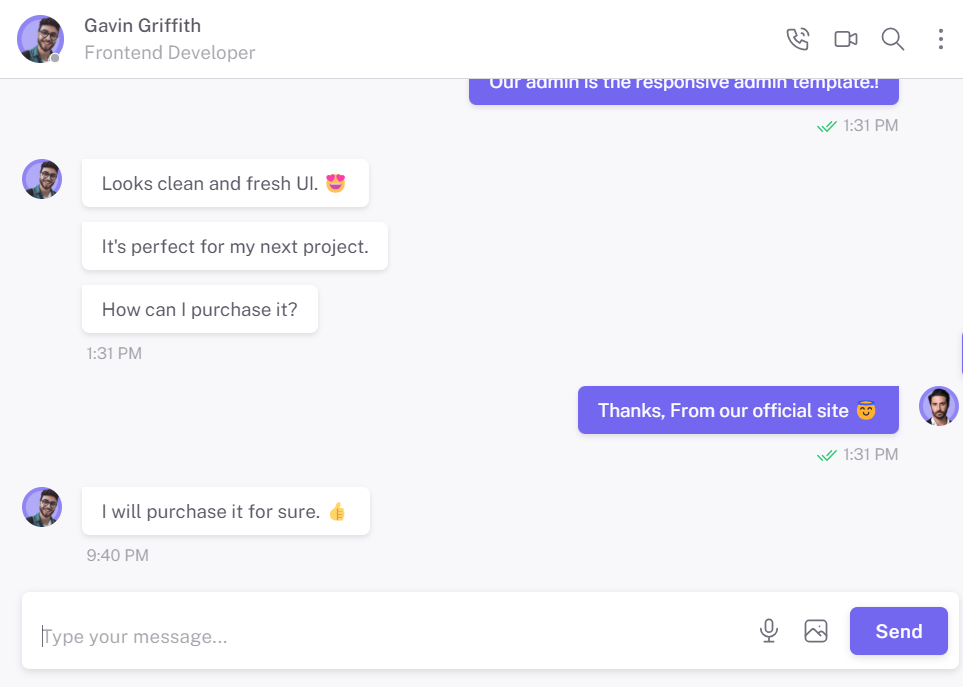Click the "It's perfect for my next project" bubble
Screen dimensions: 963x687
point(235,246)
